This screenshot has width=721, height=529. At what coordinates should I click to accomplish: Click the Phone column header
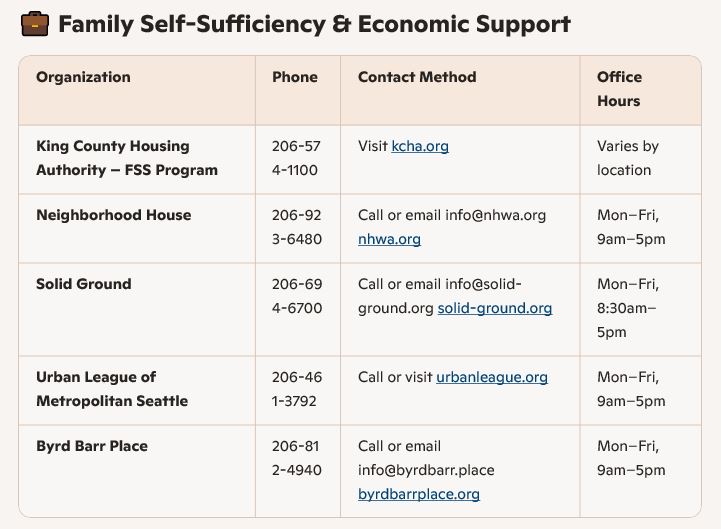click(295, 77)
